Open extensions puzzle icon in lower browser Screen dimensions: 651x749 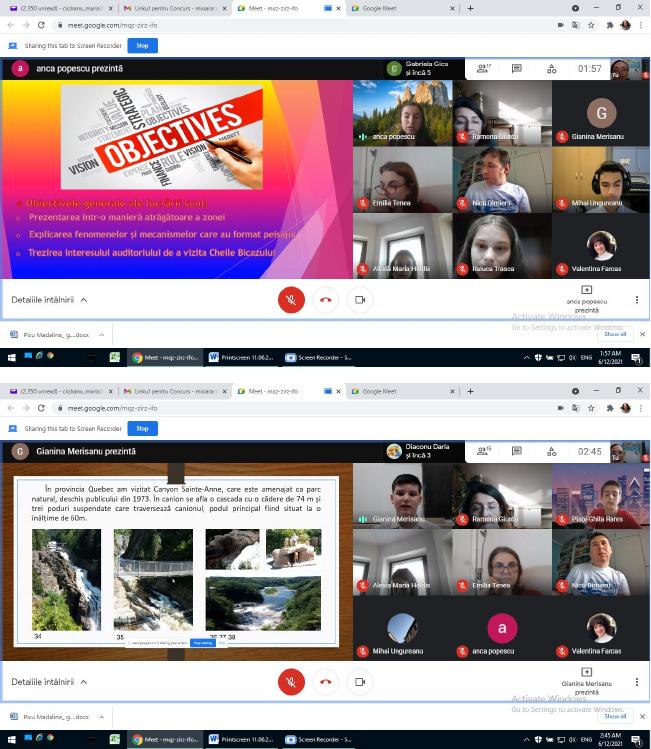[610, 408]
